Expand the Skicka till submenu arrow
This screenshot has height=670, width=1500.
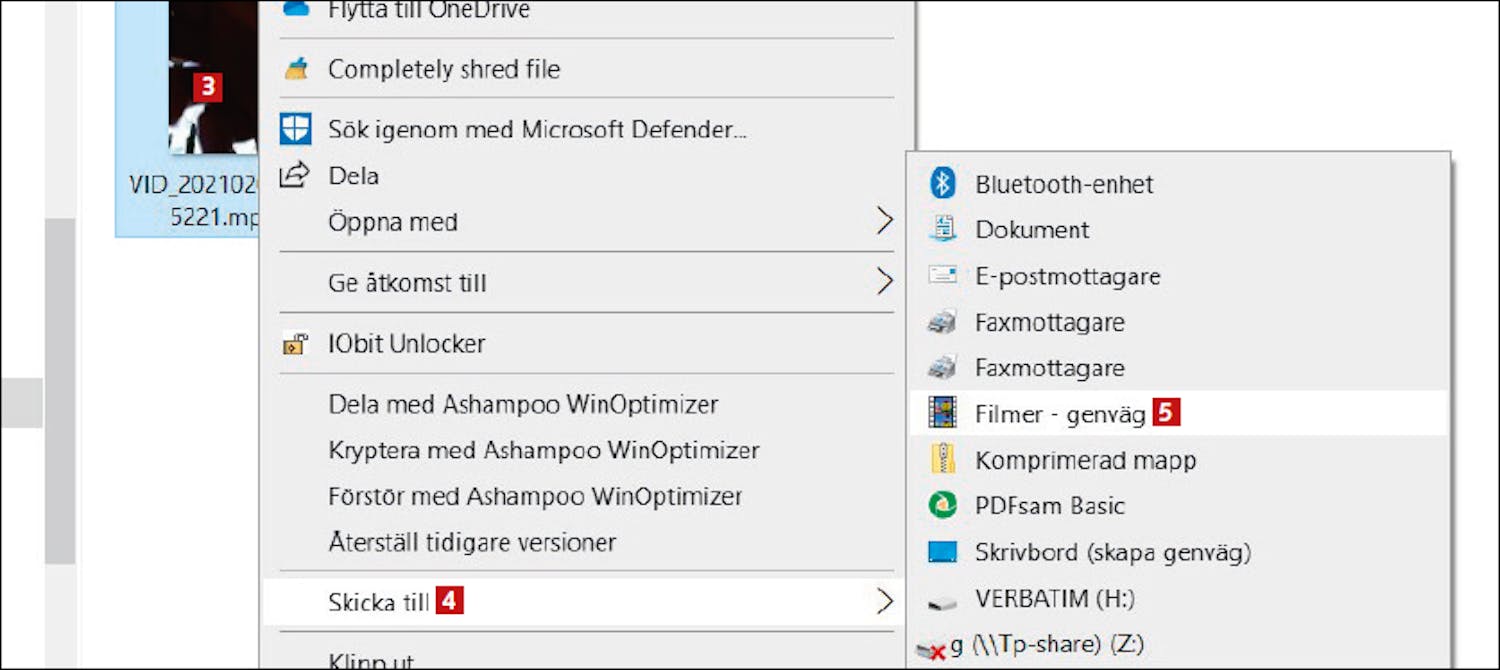click(x=884, y=602)
